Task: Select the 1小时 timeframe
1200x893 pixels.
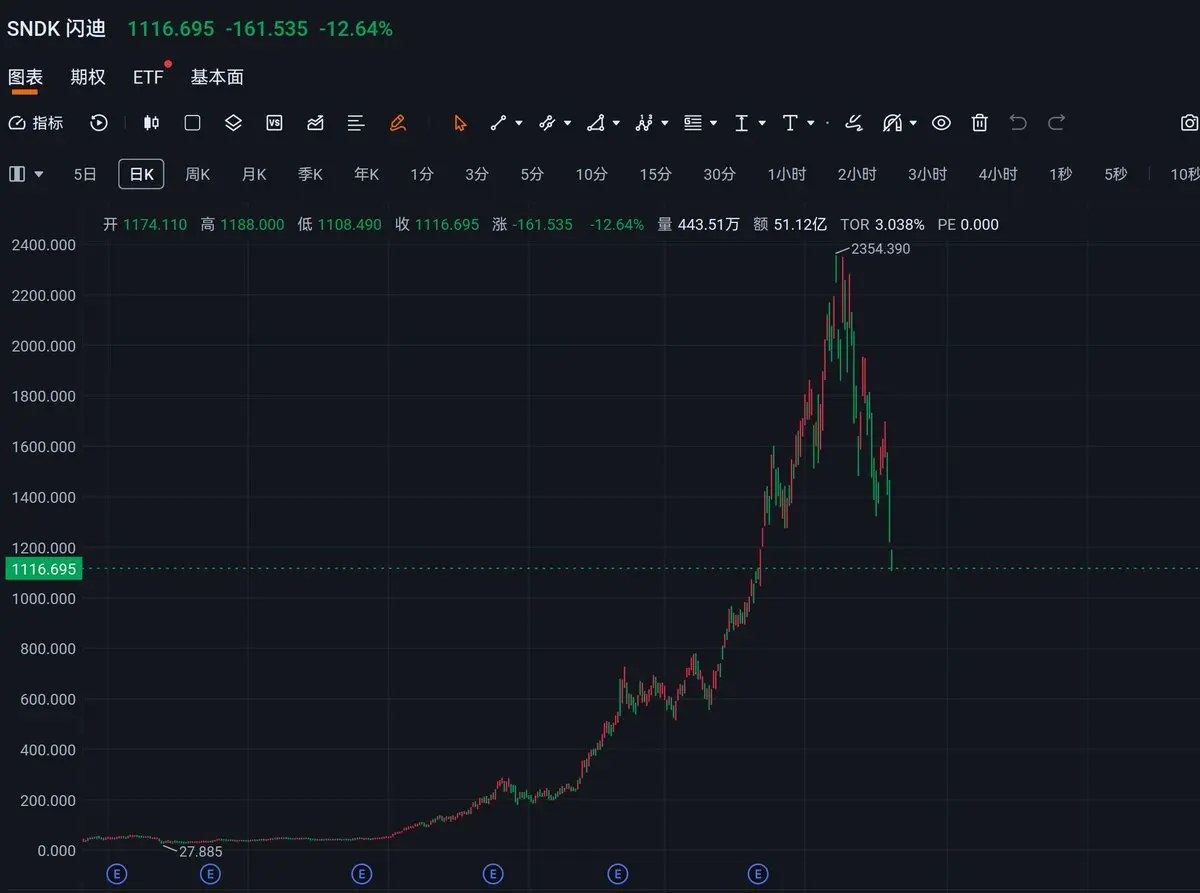Action: point(787,174)
